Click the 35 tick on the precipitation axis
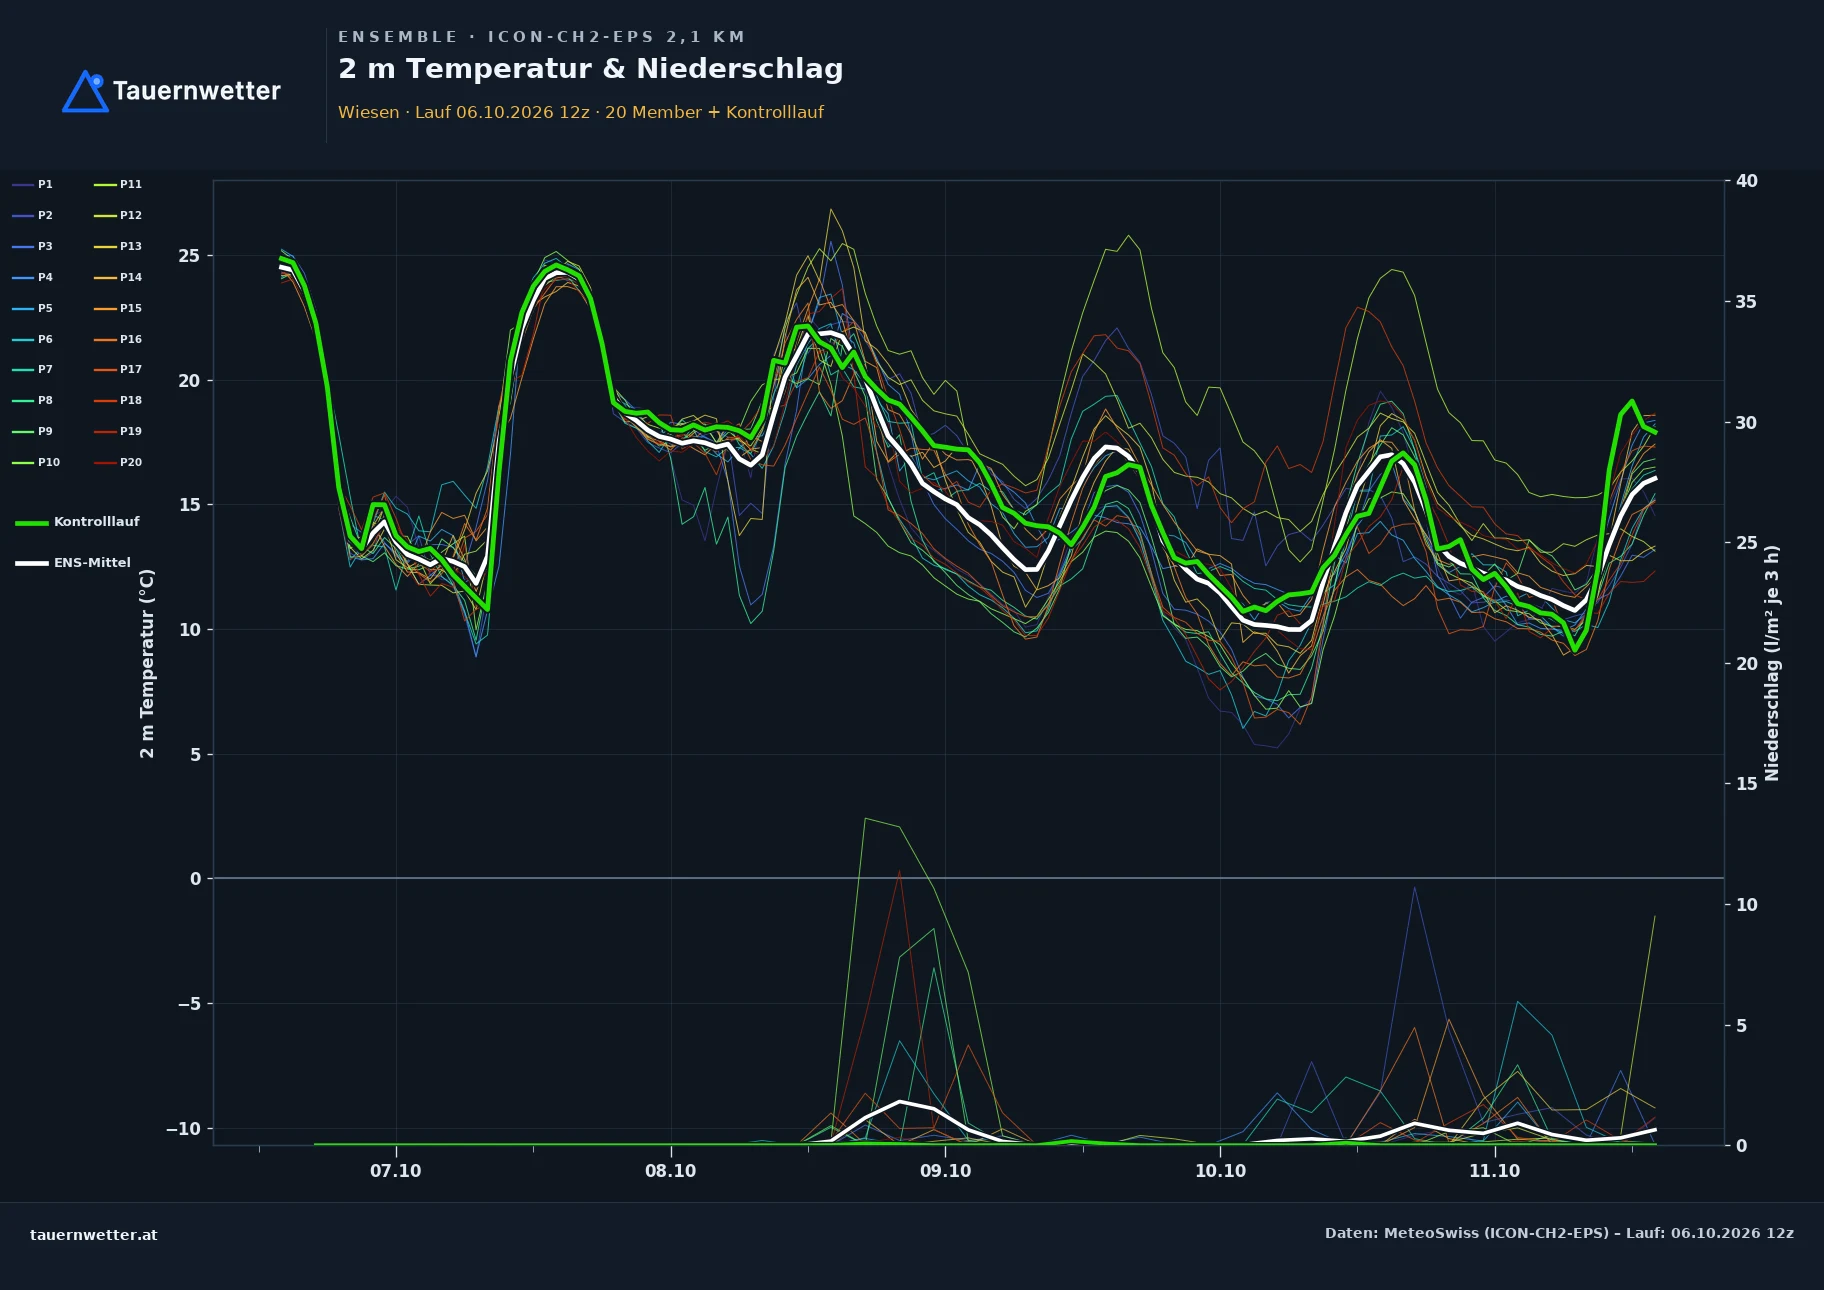 pos(1747,302)
